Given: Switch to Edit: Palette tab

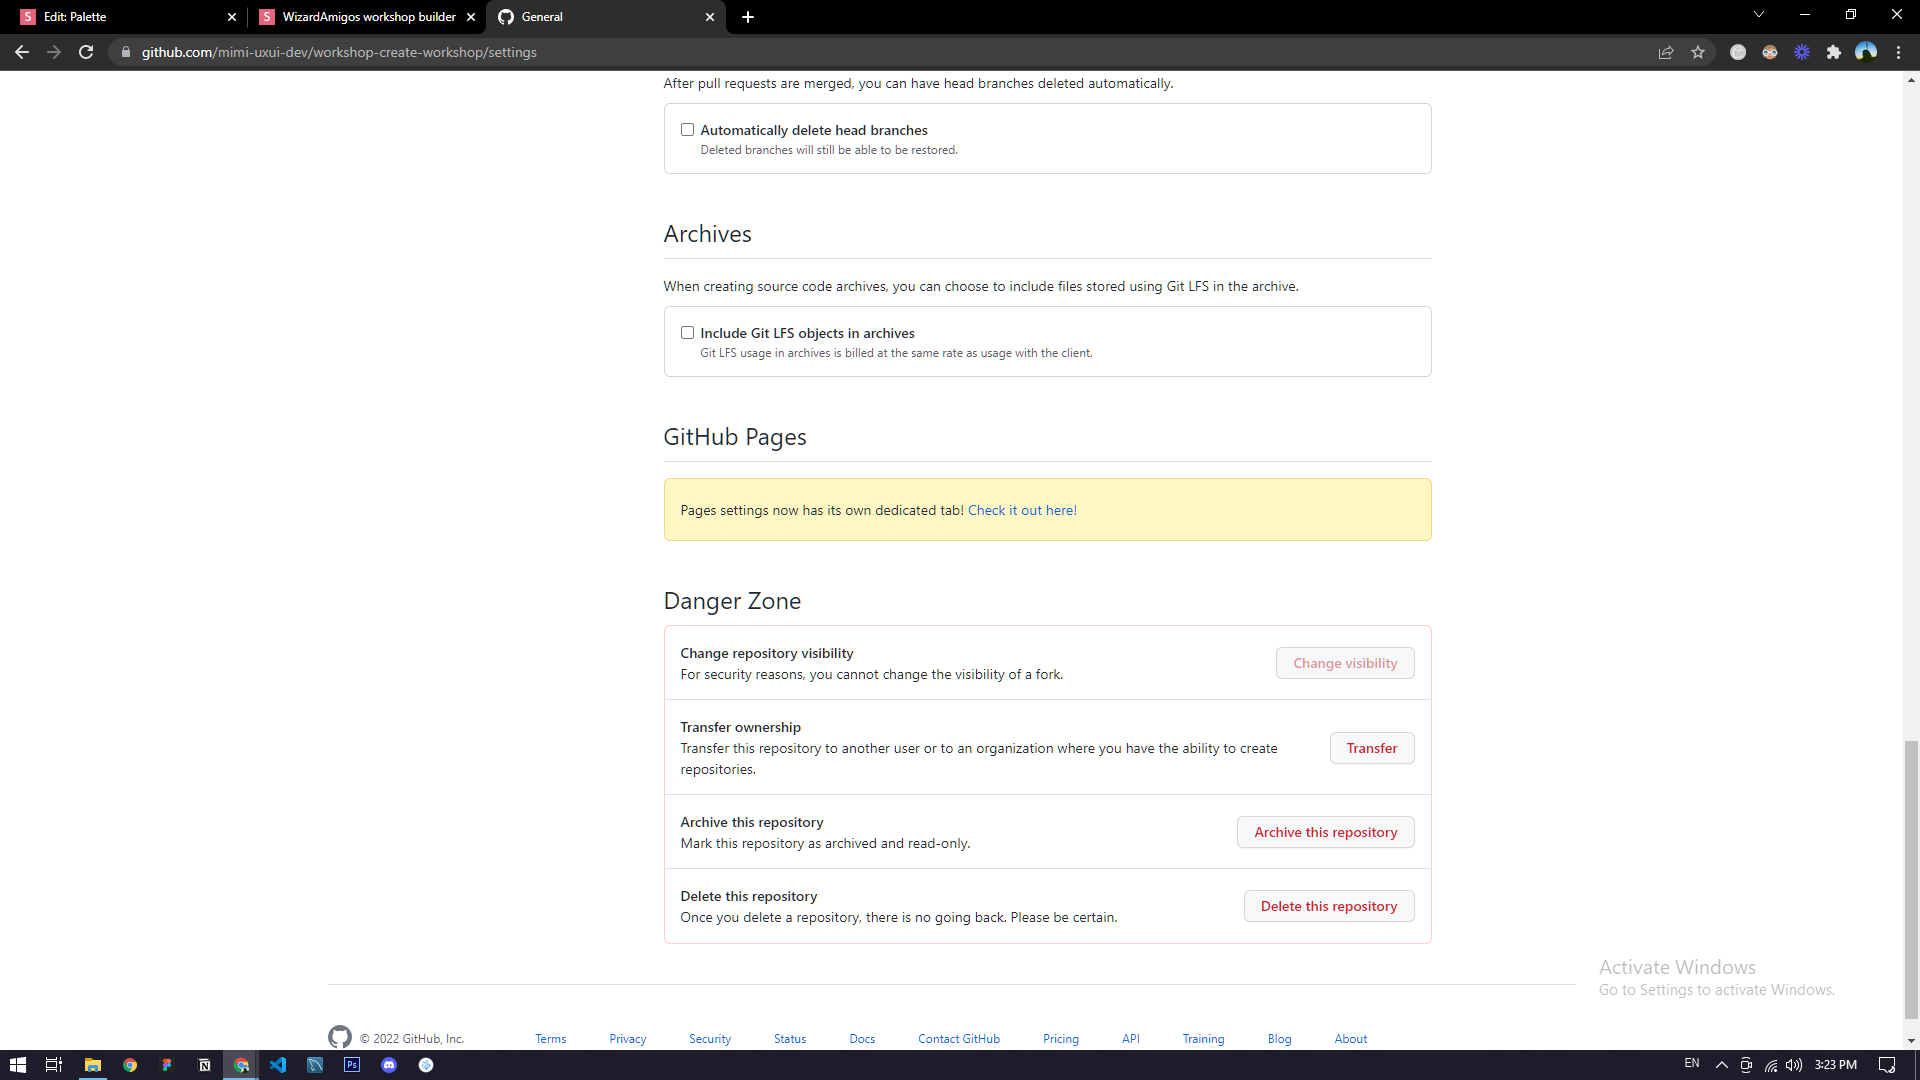Looking at the screenshot, I should pos(120,17).
